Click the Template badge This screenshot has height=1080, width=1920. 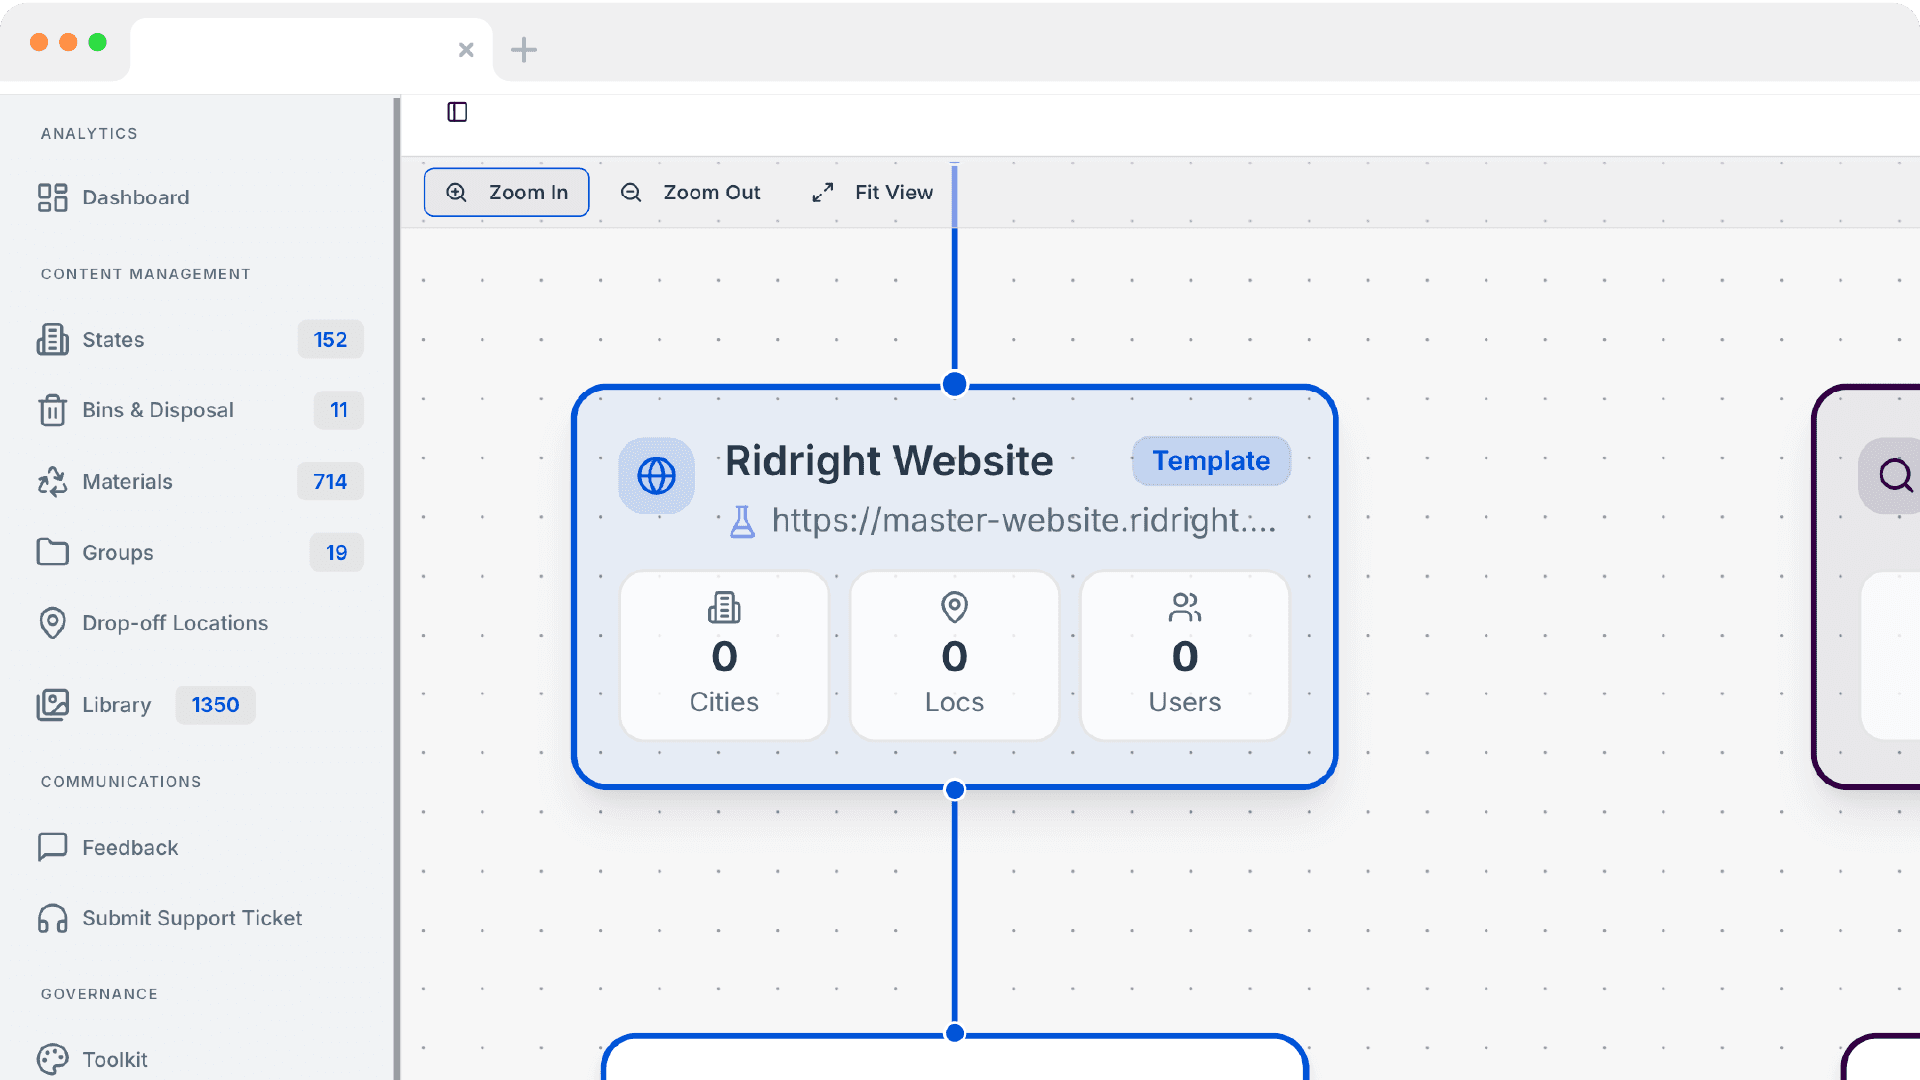coord(1211,461)
